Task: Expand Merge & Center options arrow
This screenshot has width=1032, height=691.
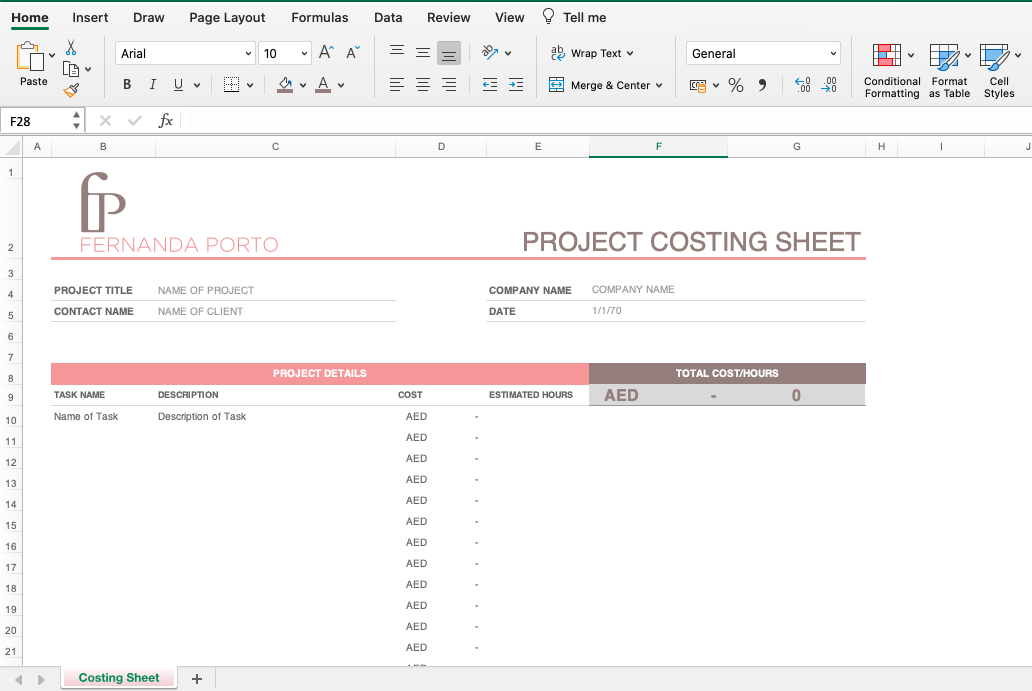Action: pyautogui.click(x=659, y=86)
